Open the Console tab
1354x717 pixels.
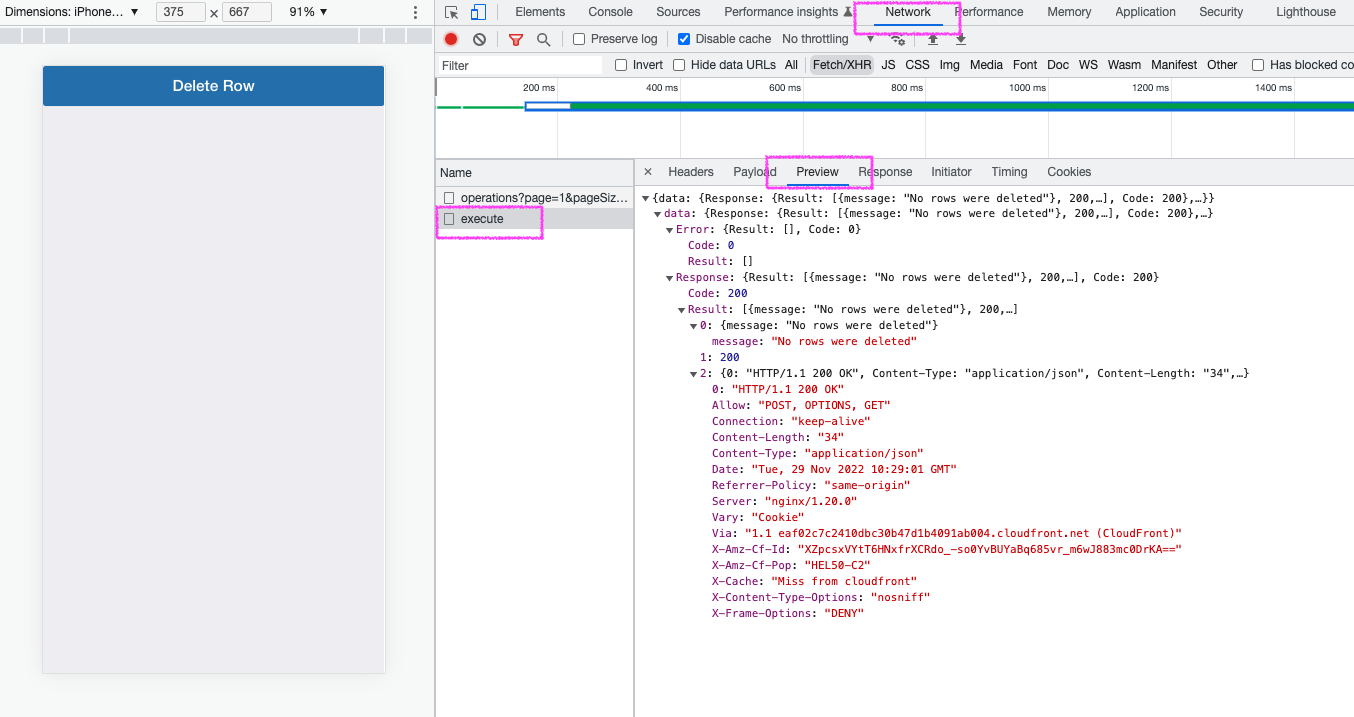(x=610, y=12)
